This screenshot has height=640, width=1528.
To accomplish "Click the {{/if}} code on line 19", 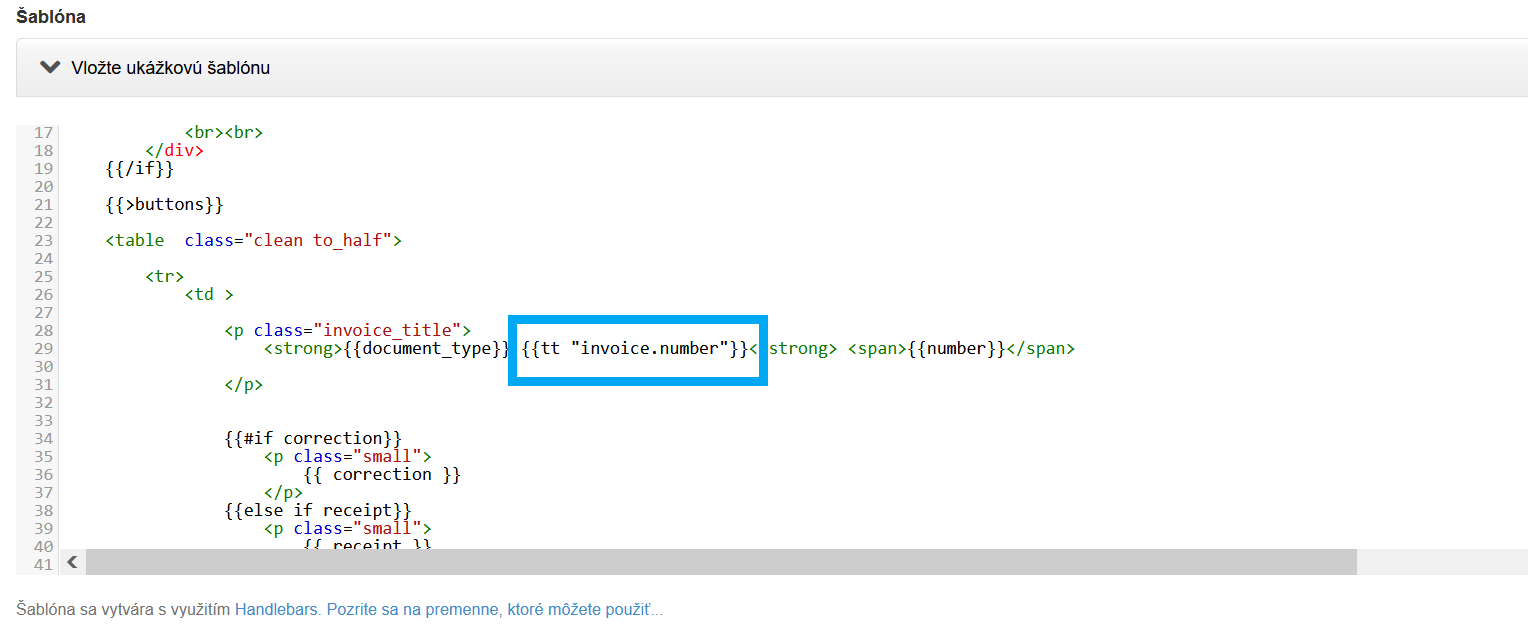I will pos(139,169).
